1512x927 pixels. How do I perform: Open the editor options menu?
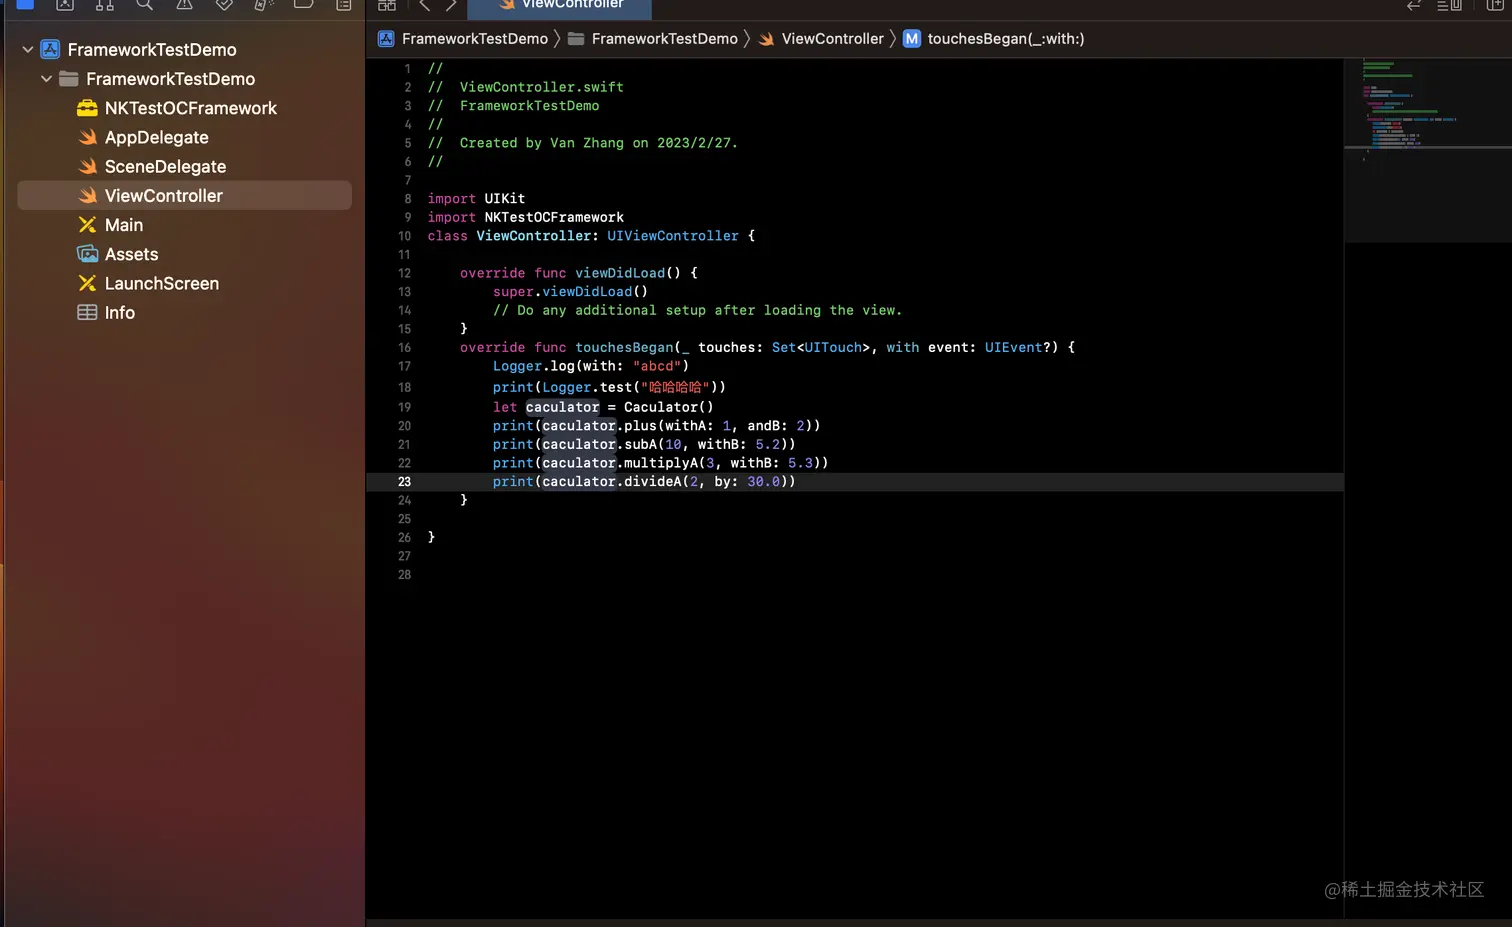[1449, 5]
